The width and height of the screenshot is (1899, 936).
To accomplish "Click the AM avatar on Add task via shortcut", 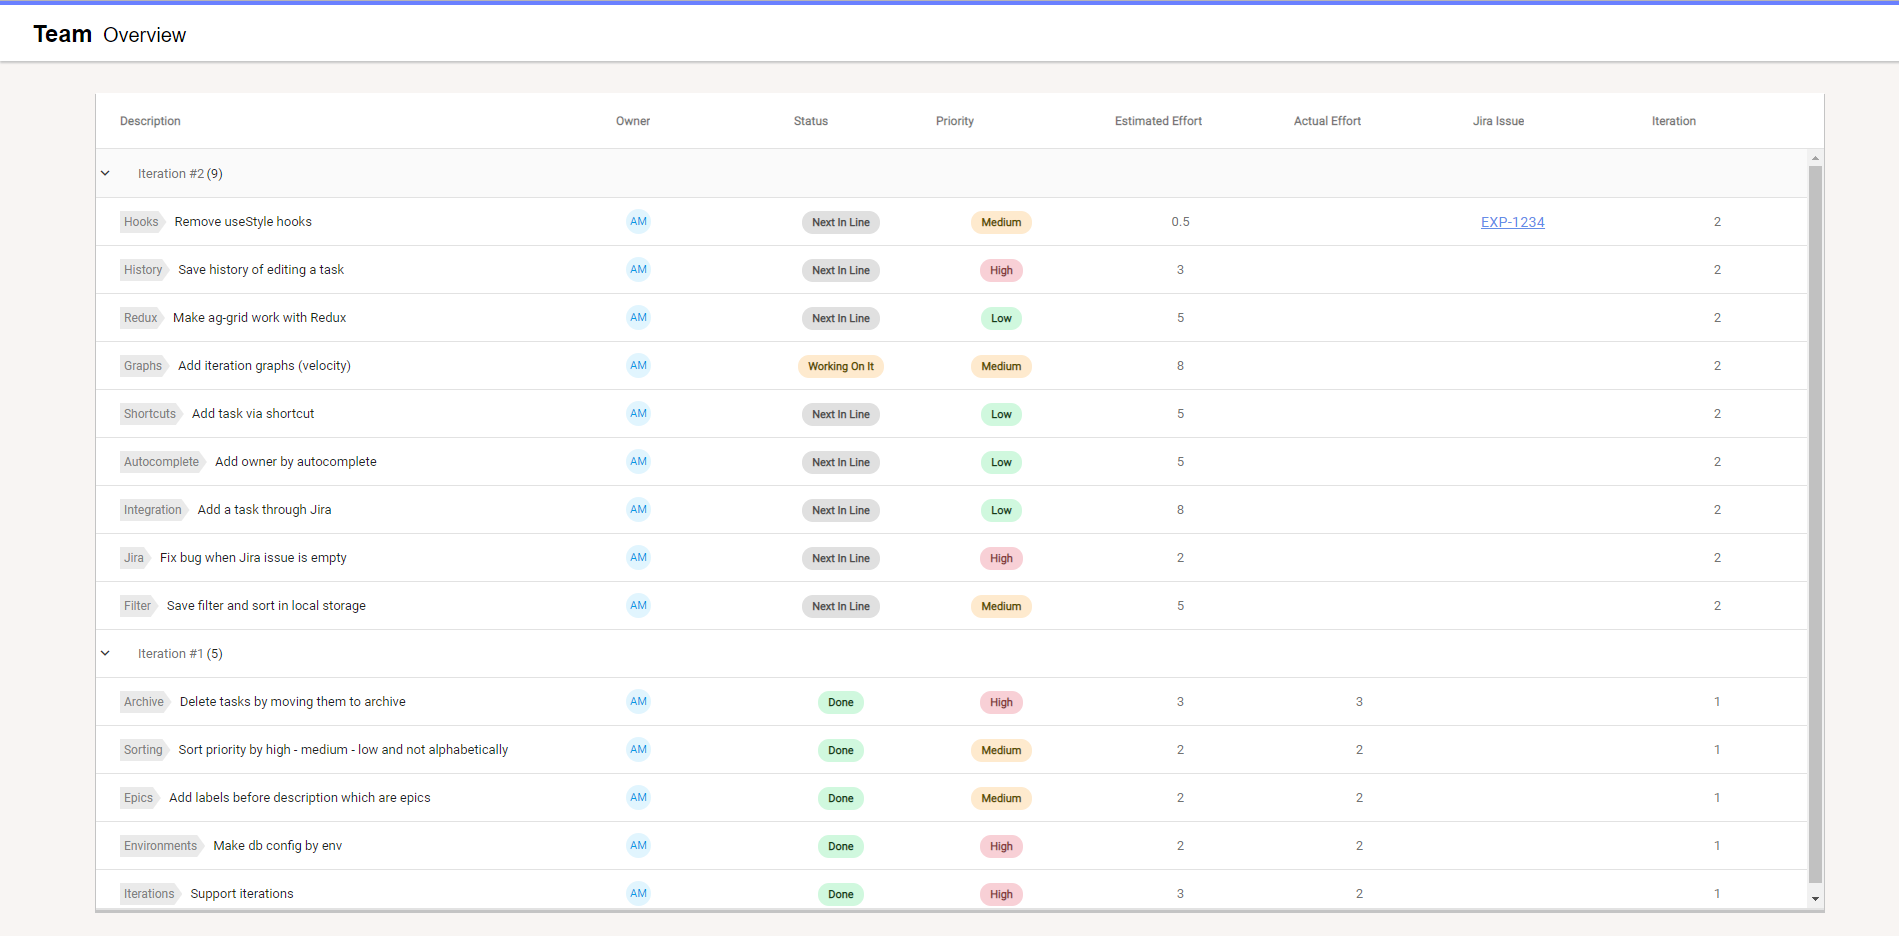I will [638, 414].
